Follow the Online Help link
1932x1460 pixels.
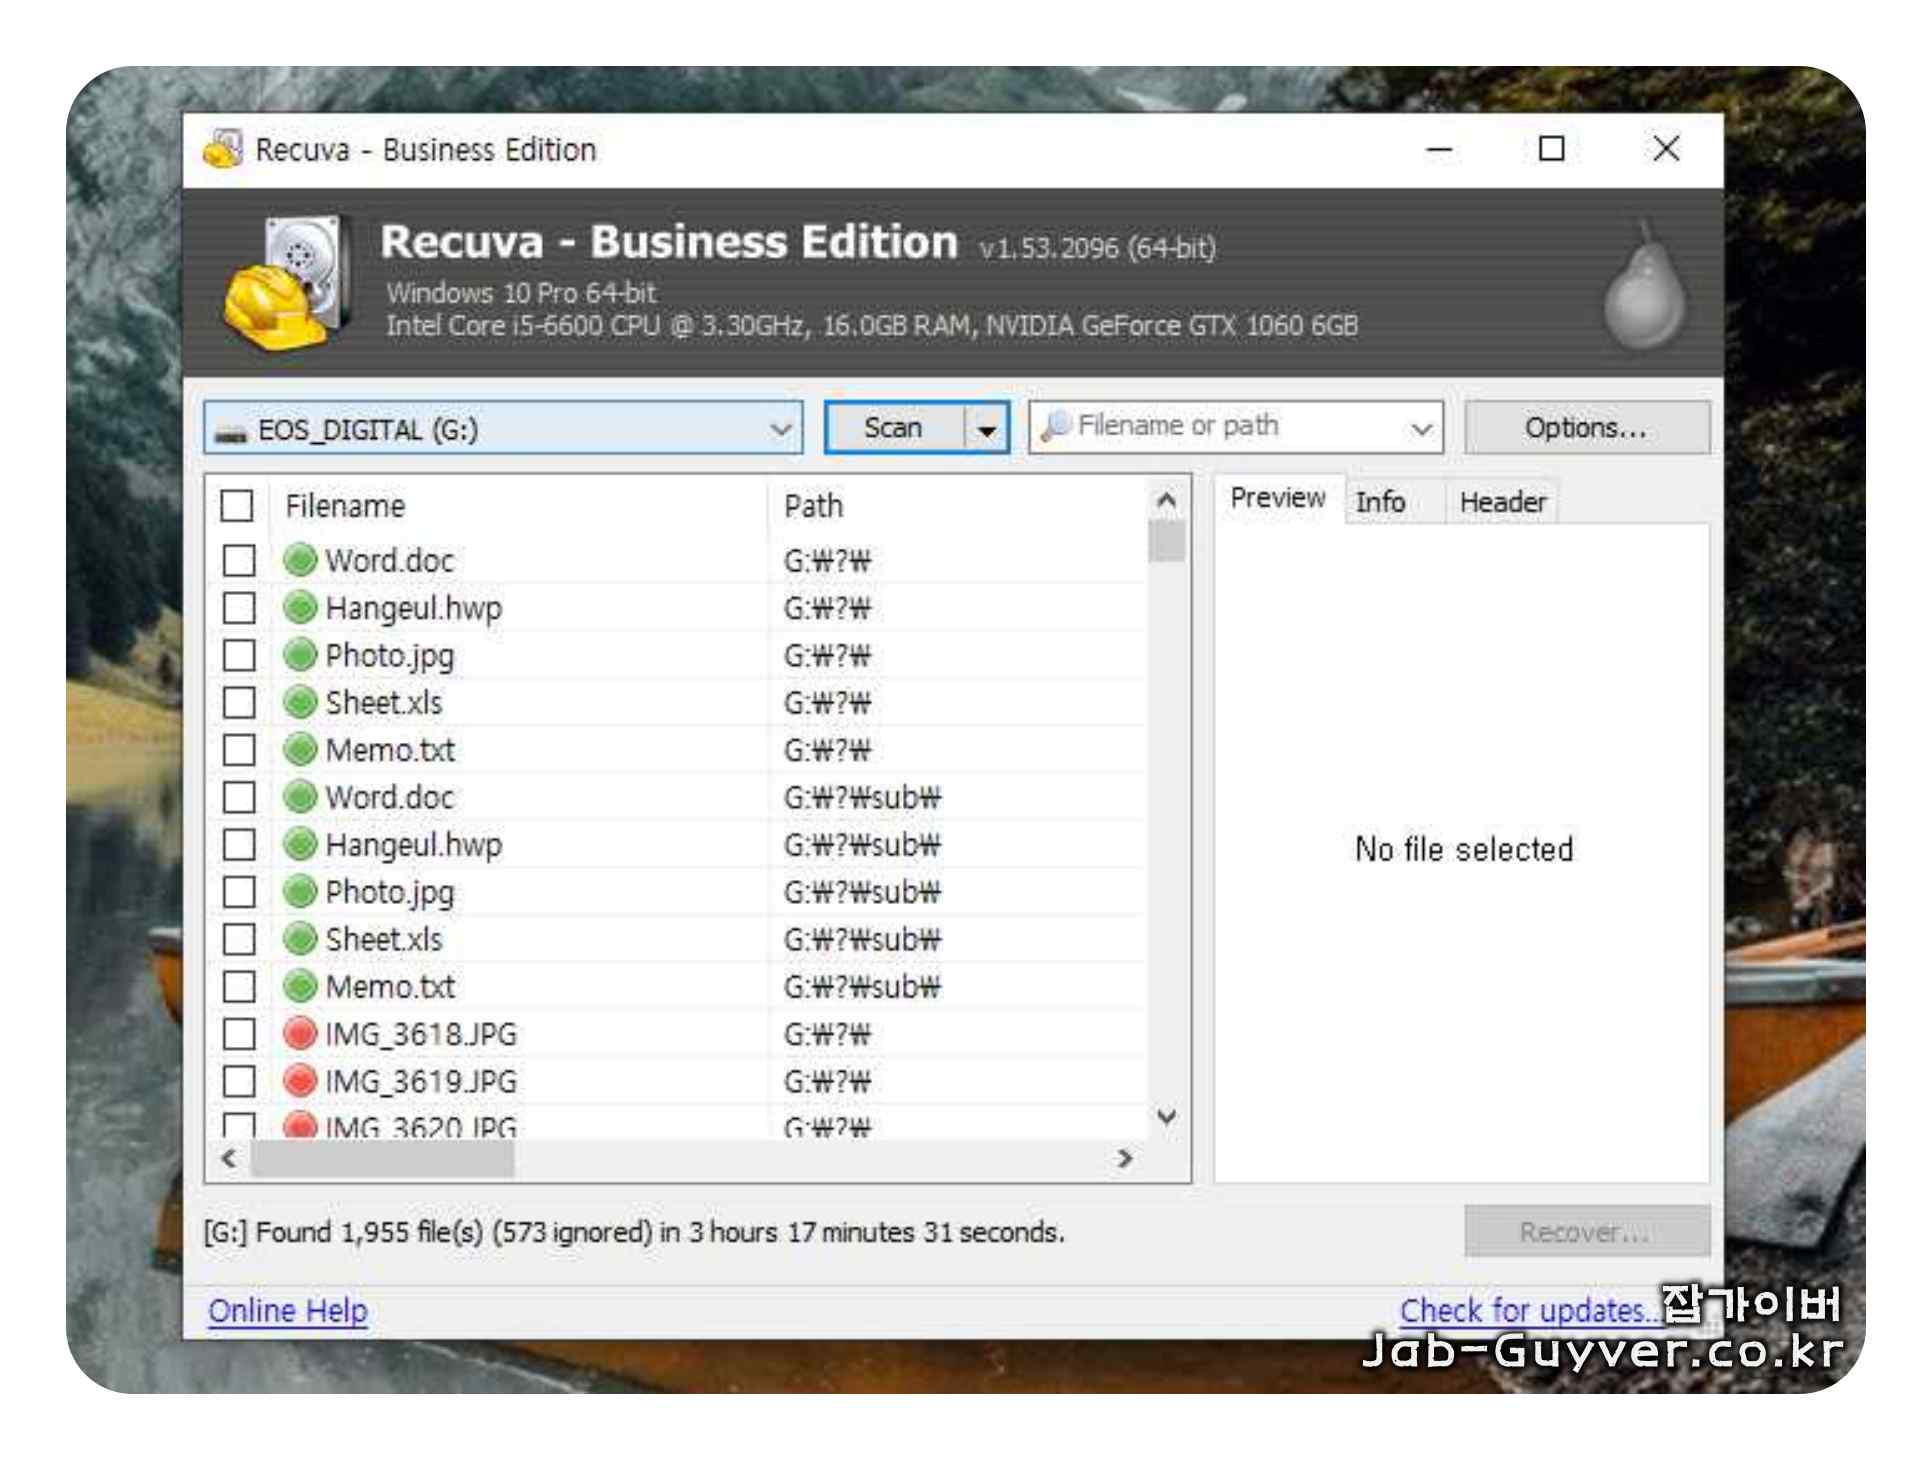click(x=288, y=1310)
